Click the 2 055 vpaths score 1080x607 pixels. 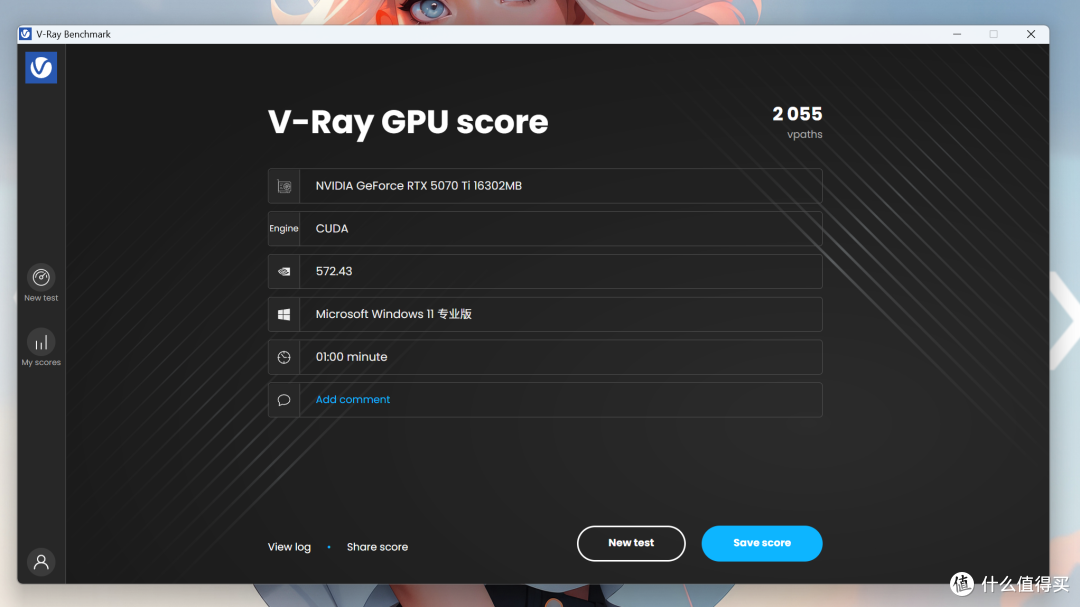coord(797,122)
